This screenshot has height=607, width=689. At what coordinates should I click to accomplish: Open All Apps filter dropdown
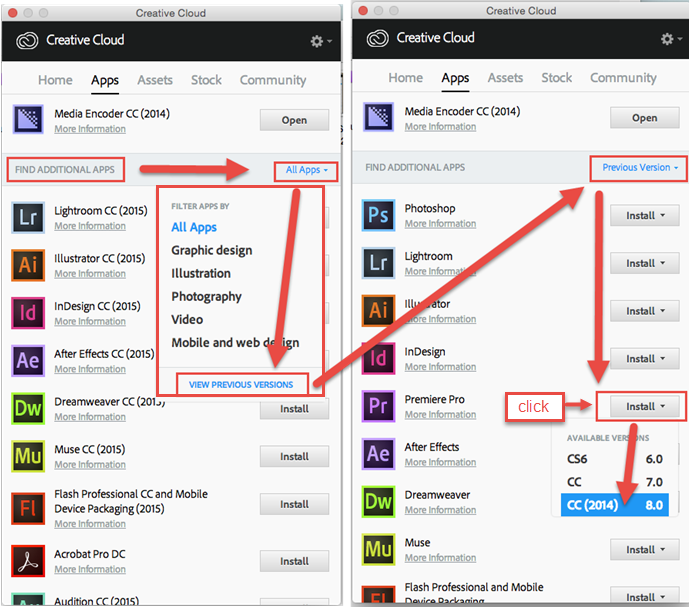(306, 170)
